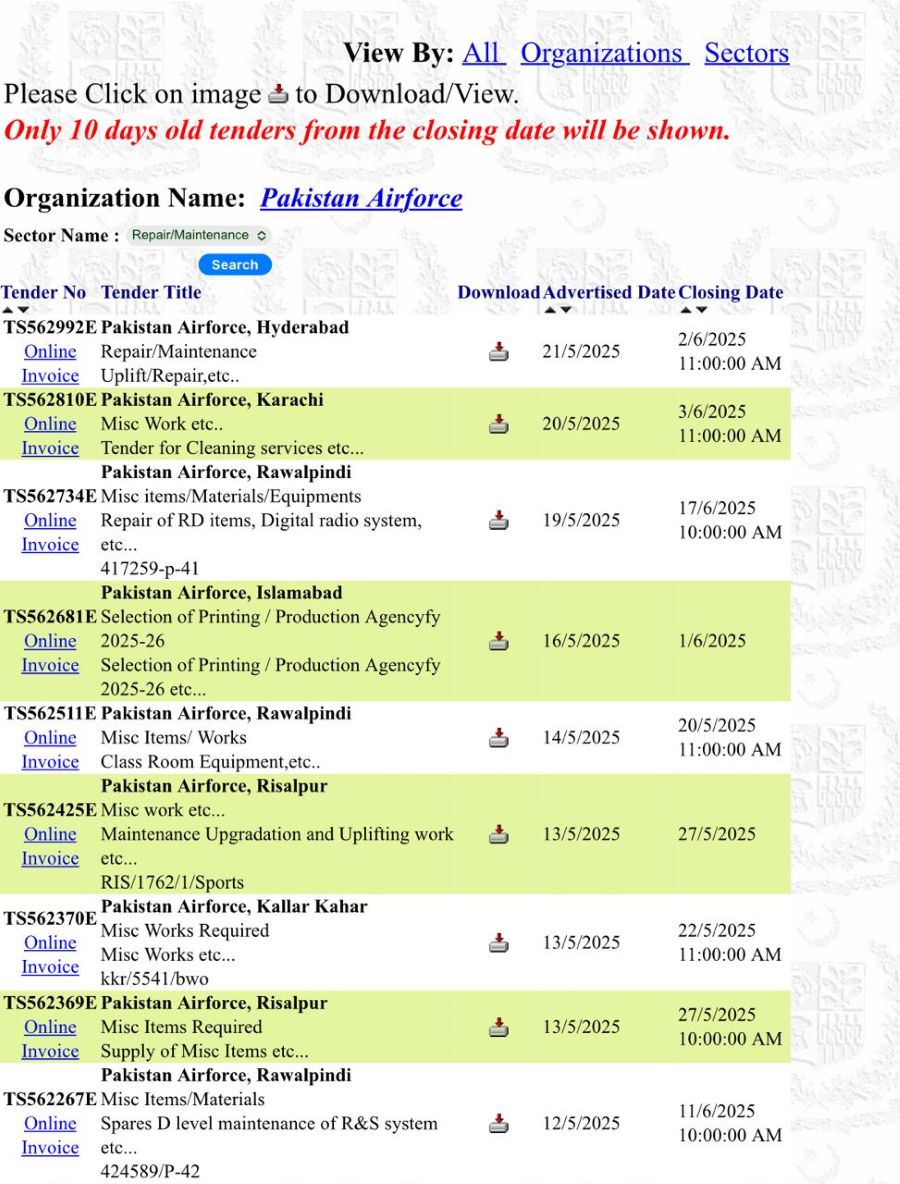The height and width of the screenshot is (1184, 900).
Task: Download tender TS562425E Risalpur sports document
Action: [x=498, y=834]
